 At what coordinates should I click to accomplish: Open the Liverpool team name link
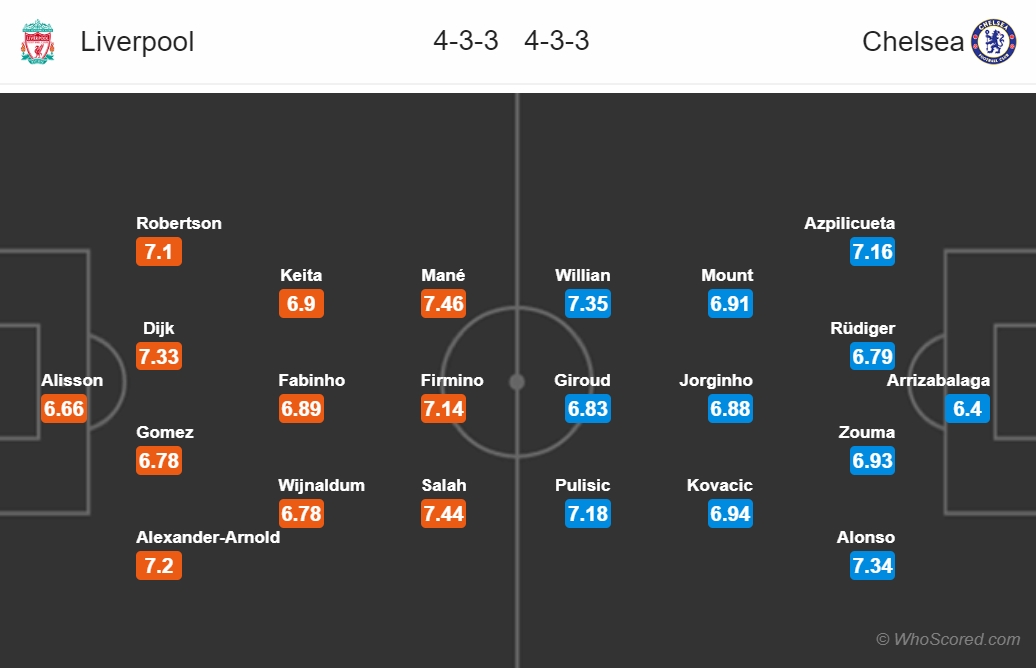(x=137, y=42)
